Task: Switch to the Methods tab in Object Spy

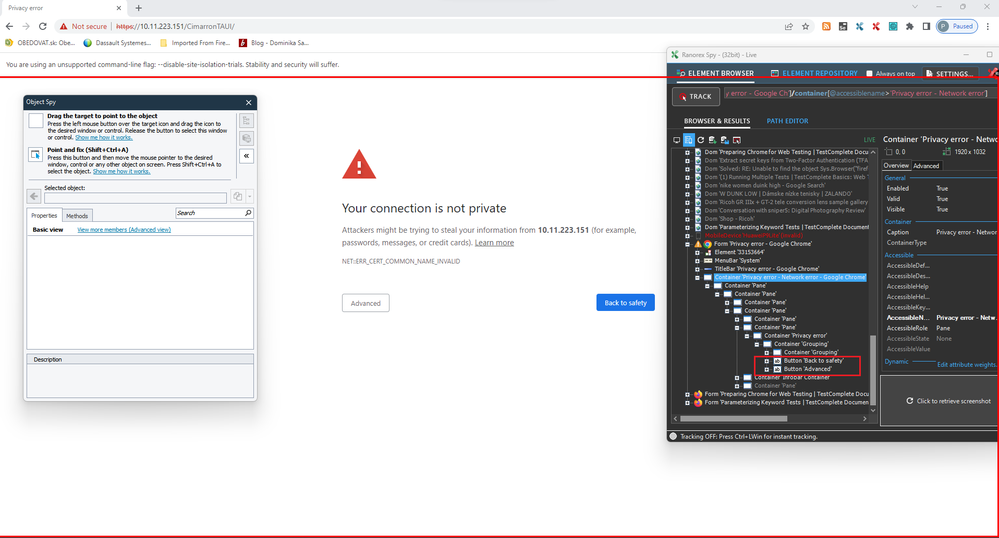Action: [x=77, y=216]
